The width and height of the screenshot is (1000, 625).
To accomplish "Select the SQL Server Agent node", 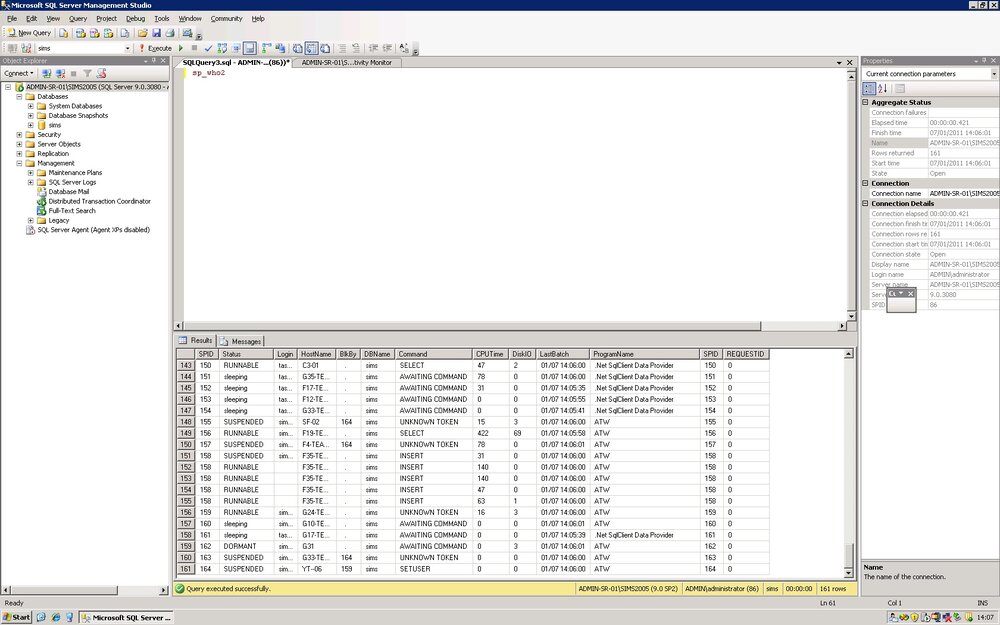I will pyautogui.click(x=93, y=230).
